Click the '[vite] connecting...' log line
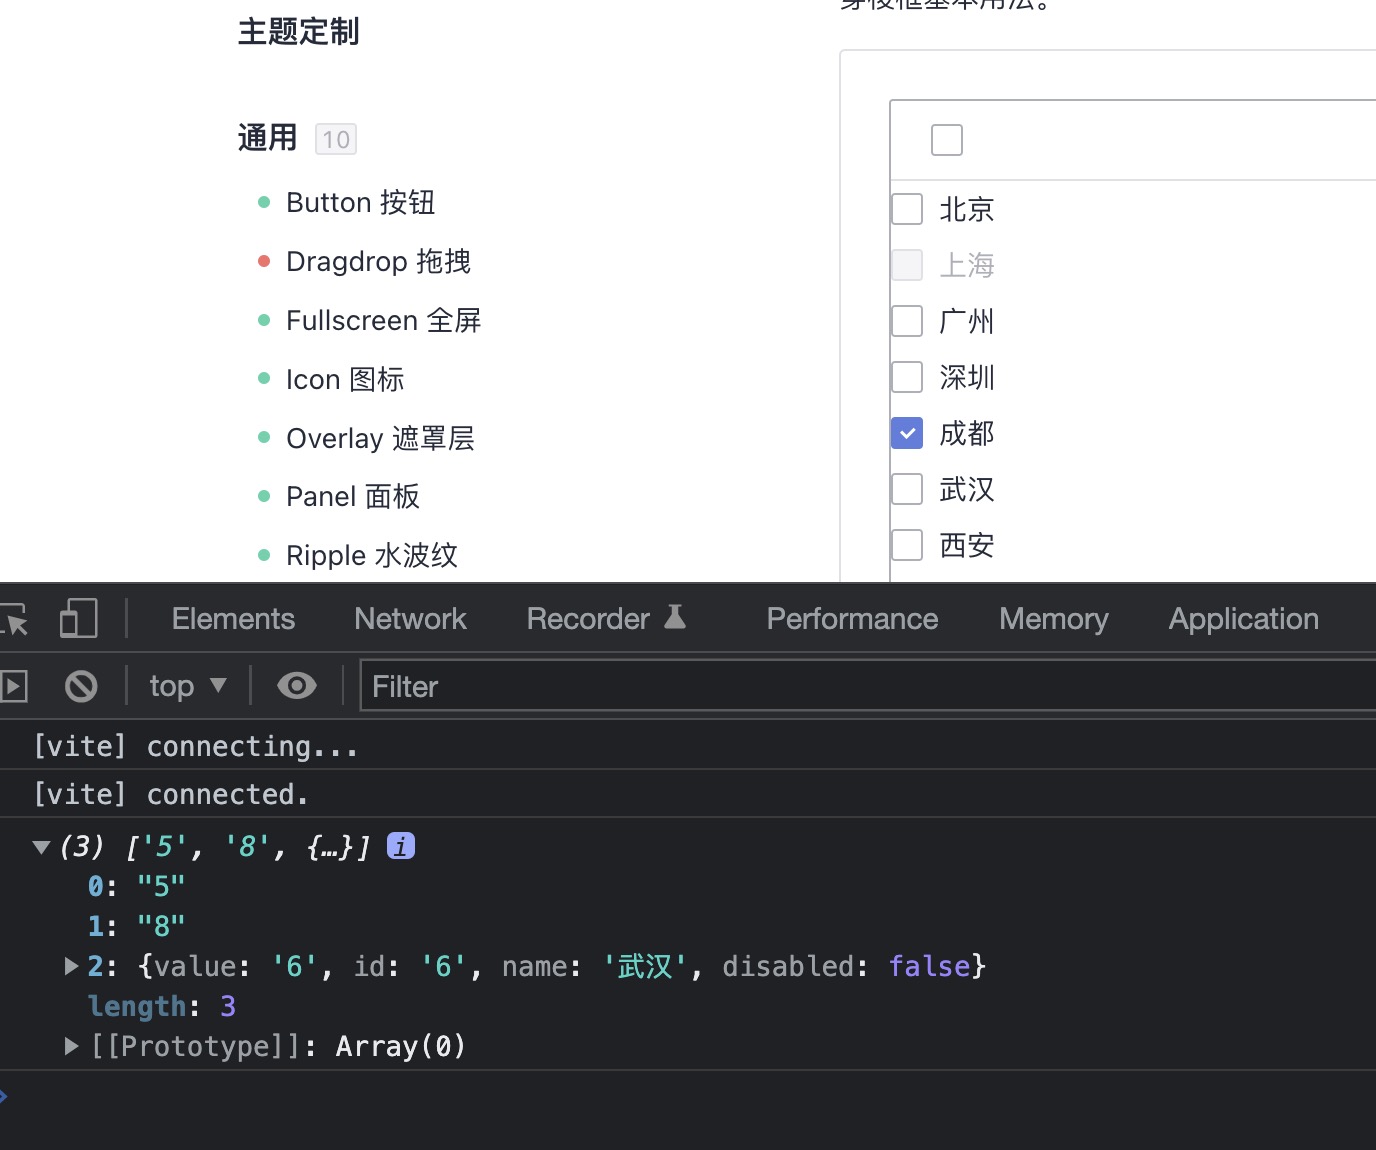 pos(688,746)
